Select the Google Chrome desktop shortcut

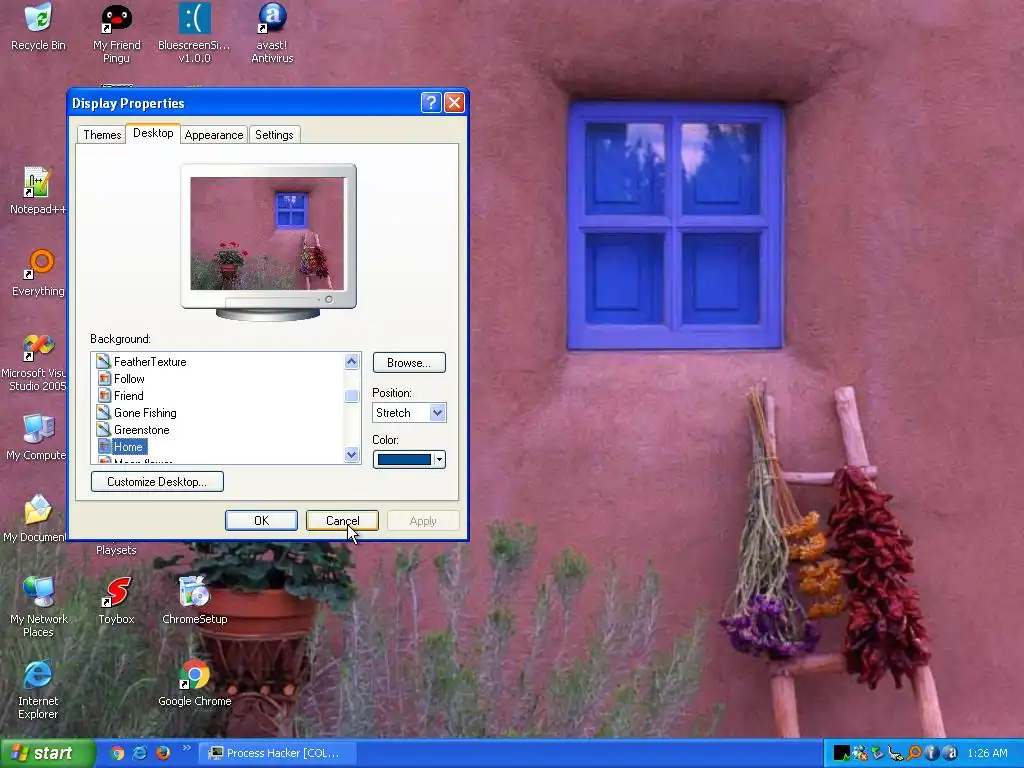coord(195,683)
